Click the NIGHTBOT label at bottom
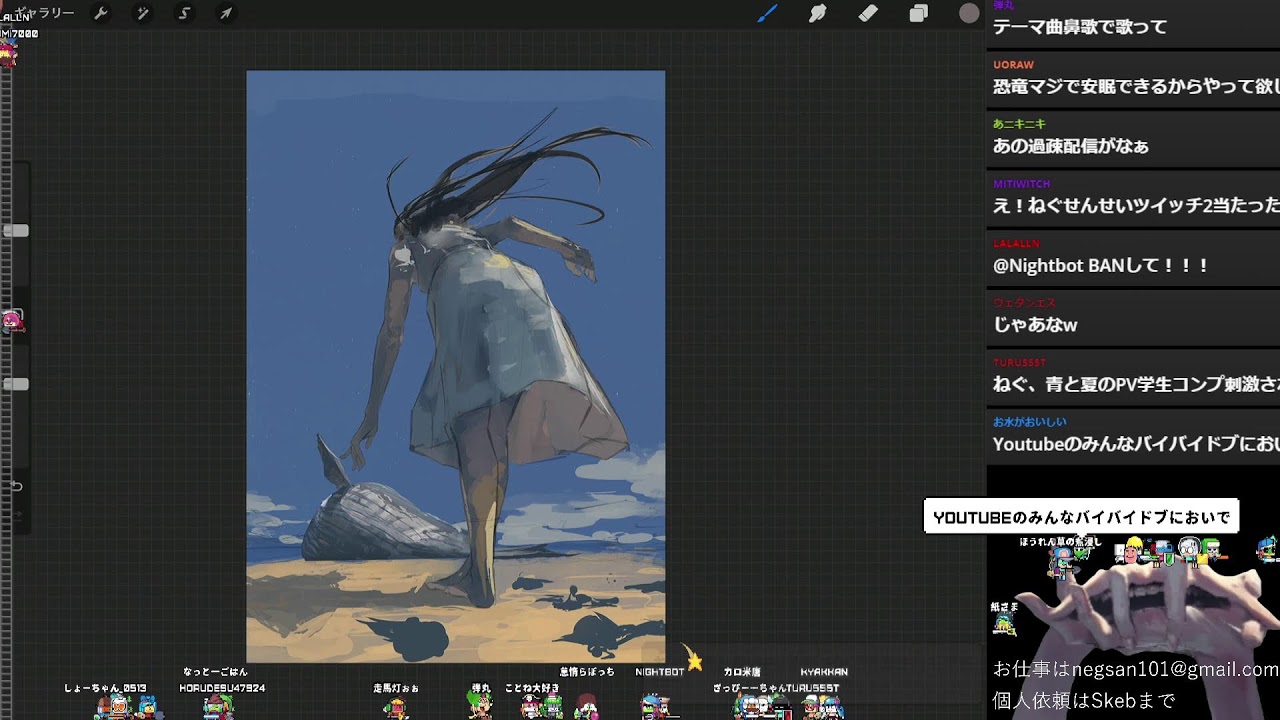Image resolution: width=1280 pixels, height=720 pixels. (660, 672)
